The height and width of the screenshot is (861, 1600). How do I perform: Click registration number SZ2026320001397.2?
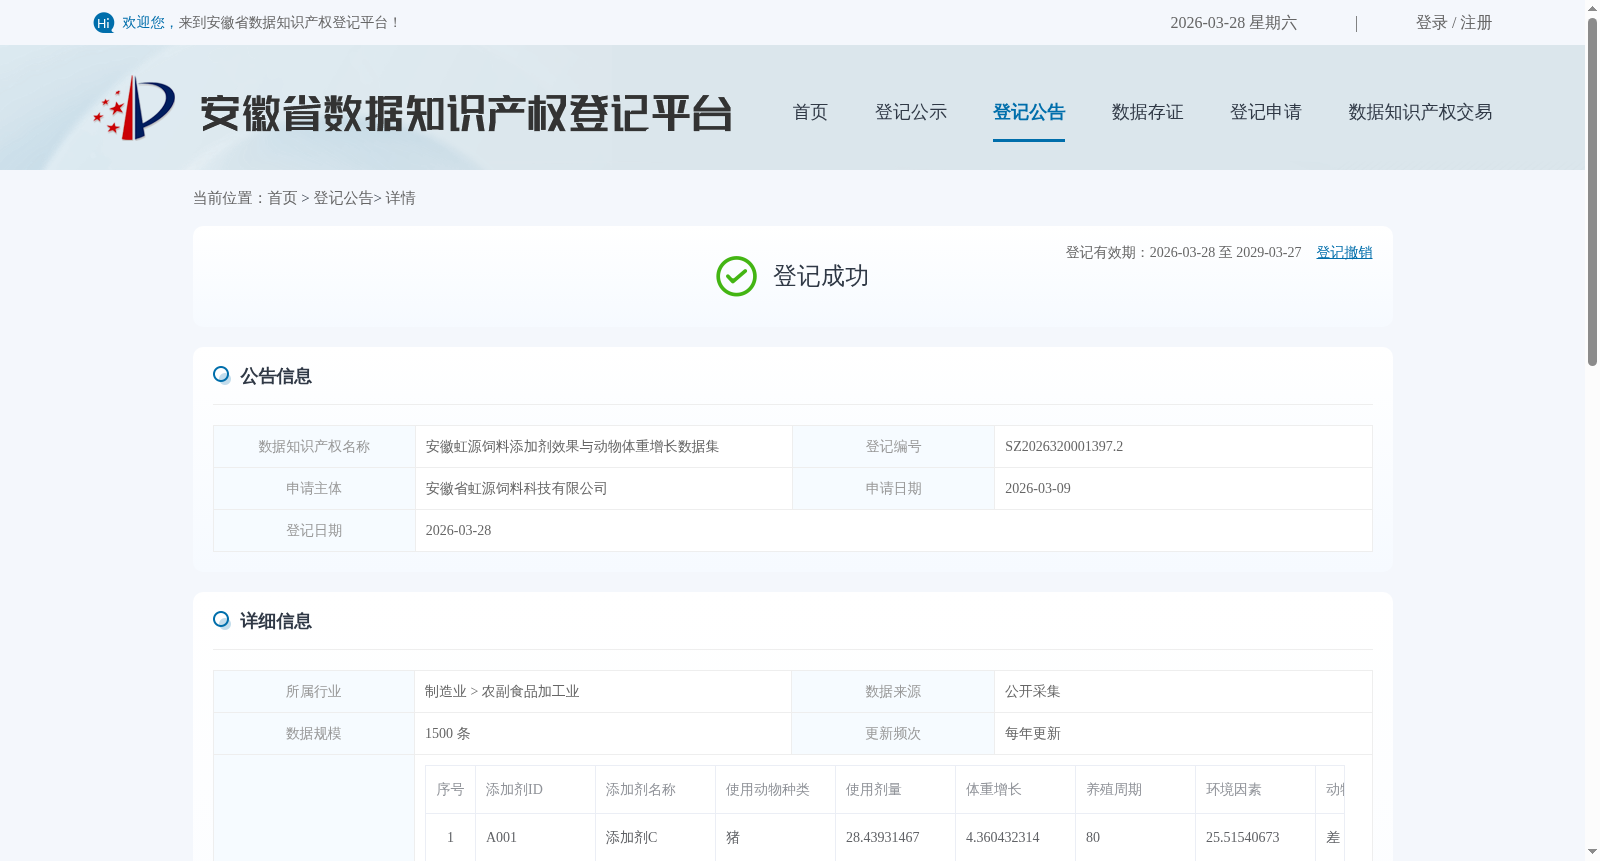1064,446
